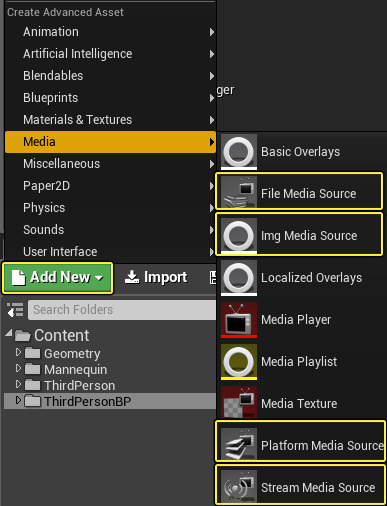Open the Animation submenu
This screenshot has height=506, width=387.
[110, 32]
